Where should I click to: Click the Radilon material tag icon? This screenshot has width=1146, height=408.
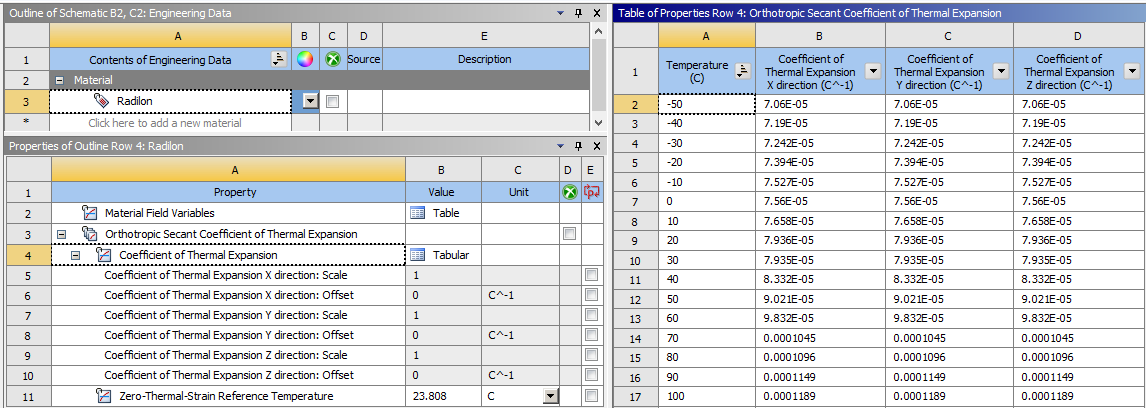pos(102,102)
